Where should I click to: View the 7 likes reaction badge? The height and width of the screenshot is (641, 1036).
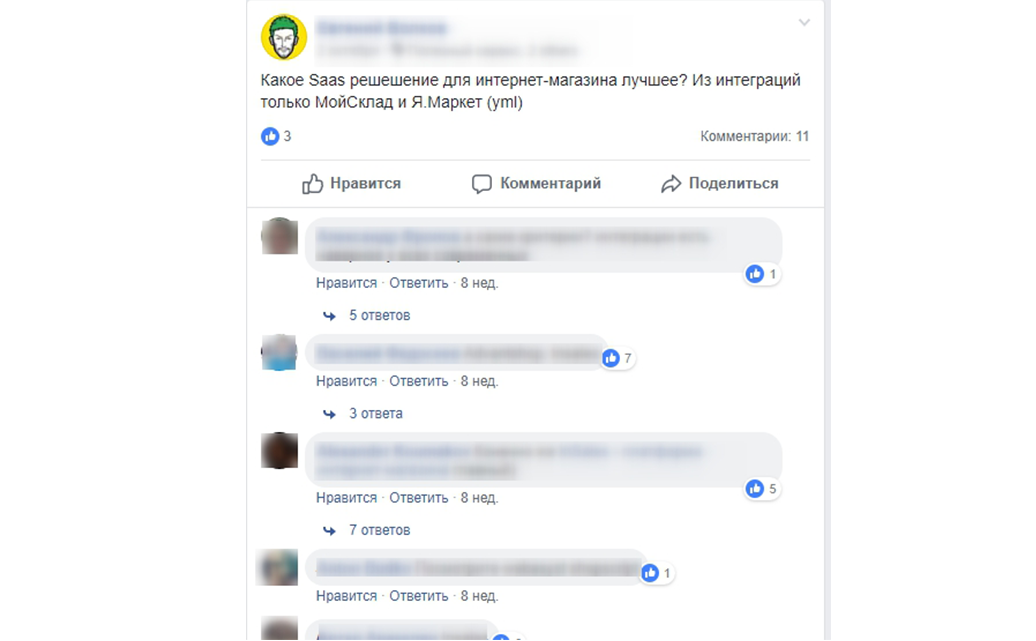617,358
